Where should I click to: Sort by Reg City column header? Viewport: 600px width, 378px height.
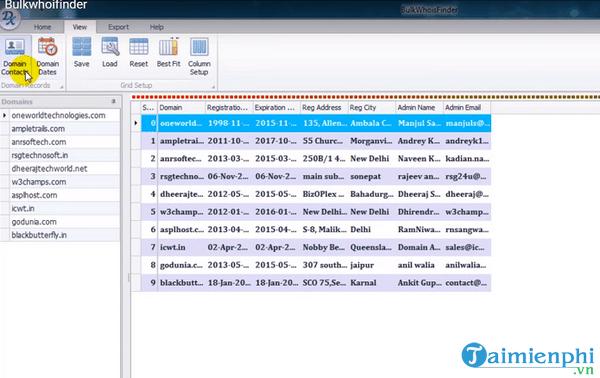pyautogui.click(x=371, y=108)
